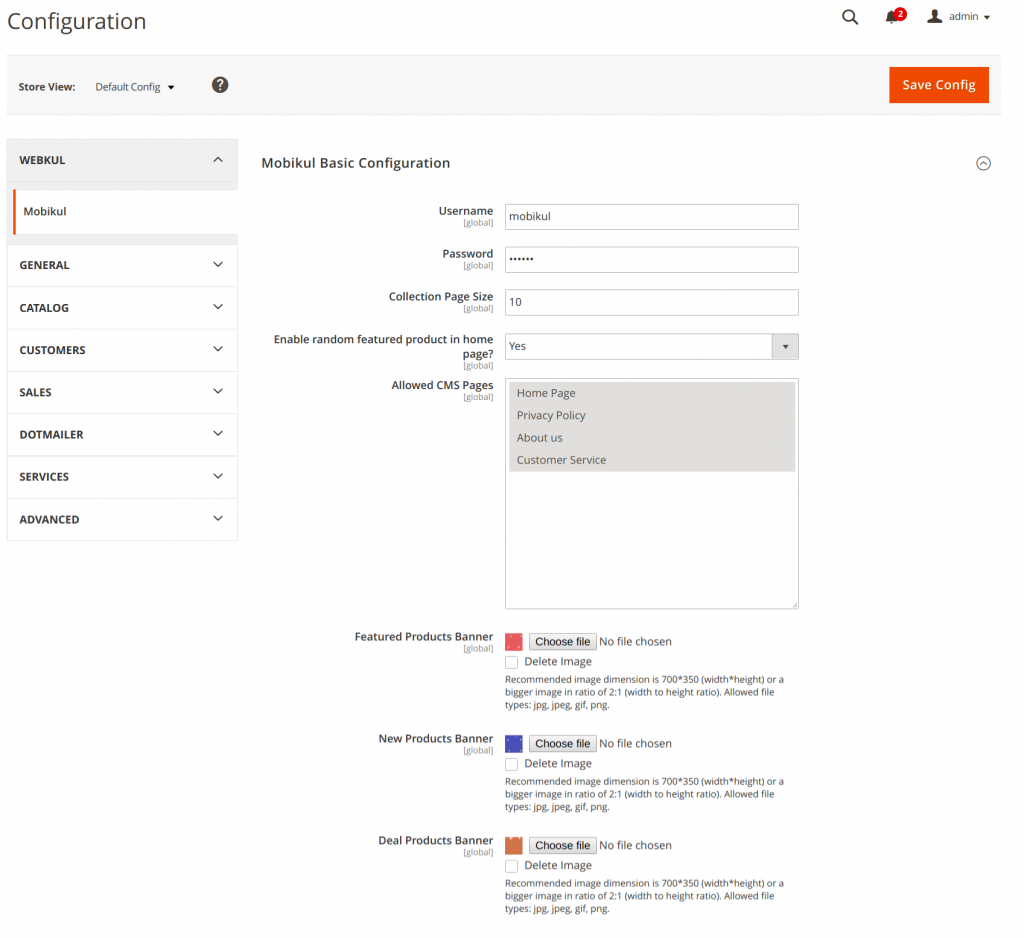Open the Store View Default Config dropdown

135,87
